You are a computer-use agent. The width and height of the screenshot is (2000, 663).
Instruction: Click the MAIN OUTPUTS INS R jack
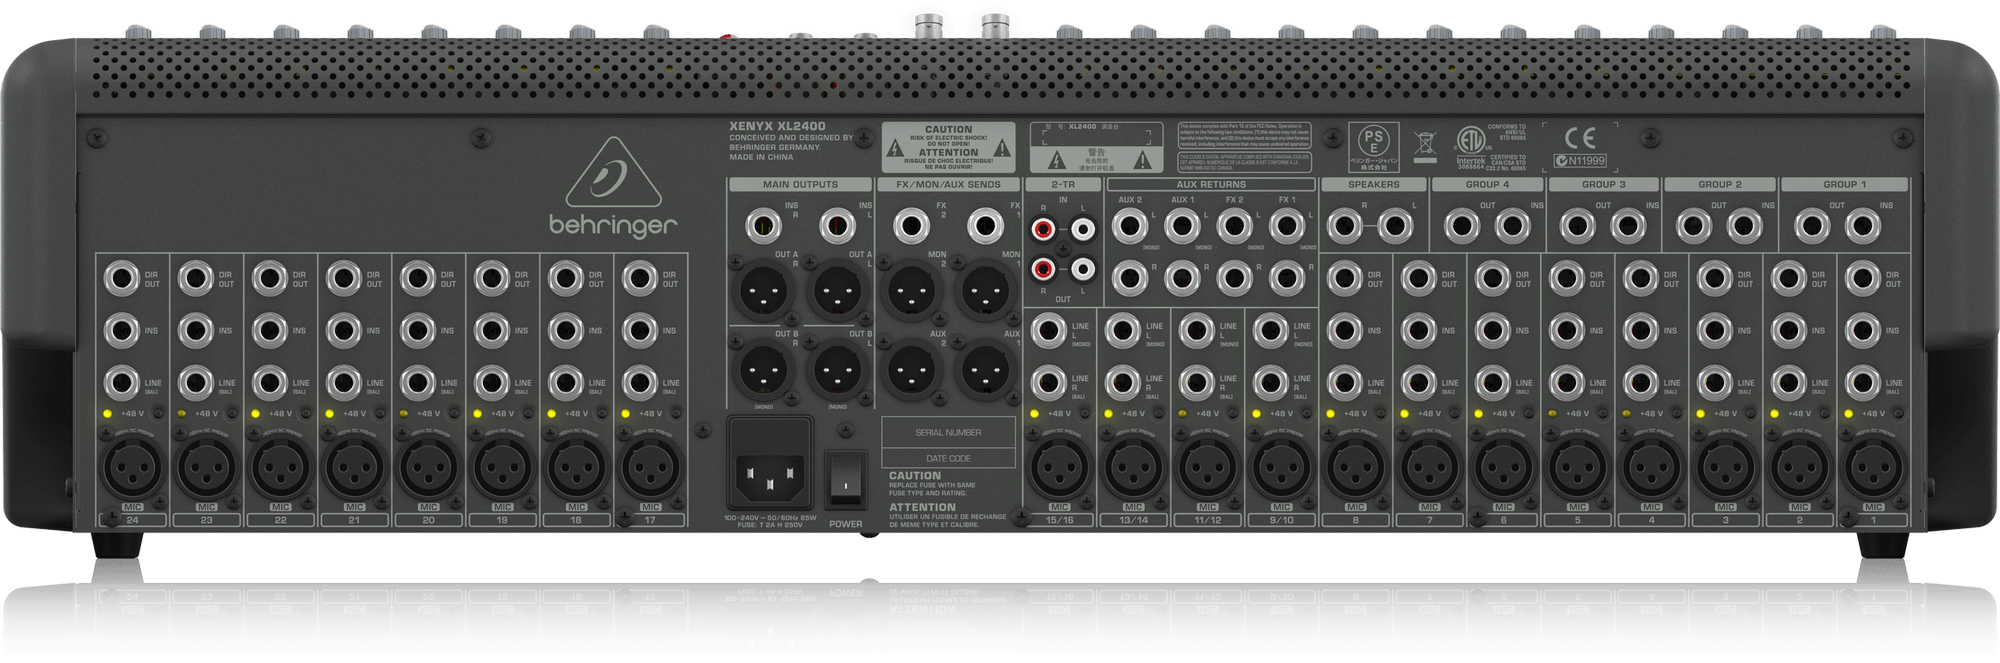pos(763,227)
